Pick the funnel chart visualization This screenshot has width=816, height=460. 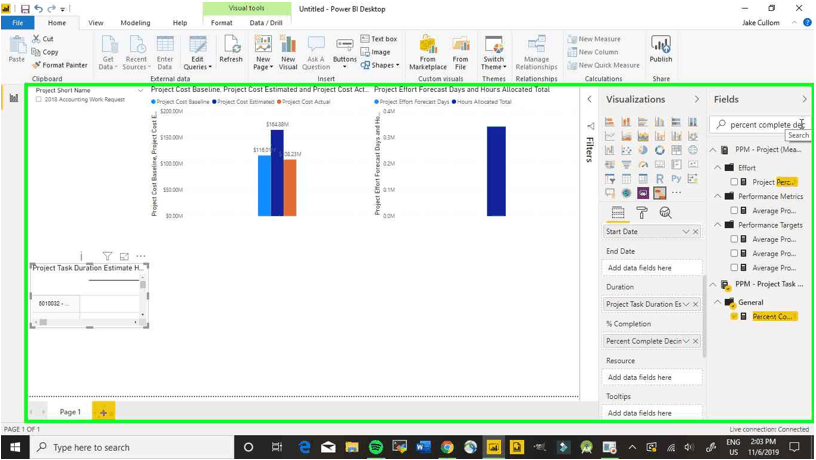[x=626, y=164]
